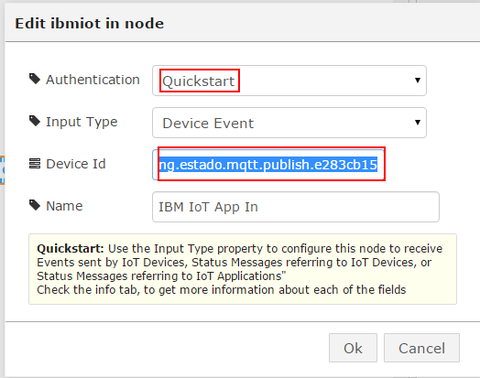The image size is (480, 378).
Task: Open the Input Type dropdown showing Device Event
Action: (289, 123)
